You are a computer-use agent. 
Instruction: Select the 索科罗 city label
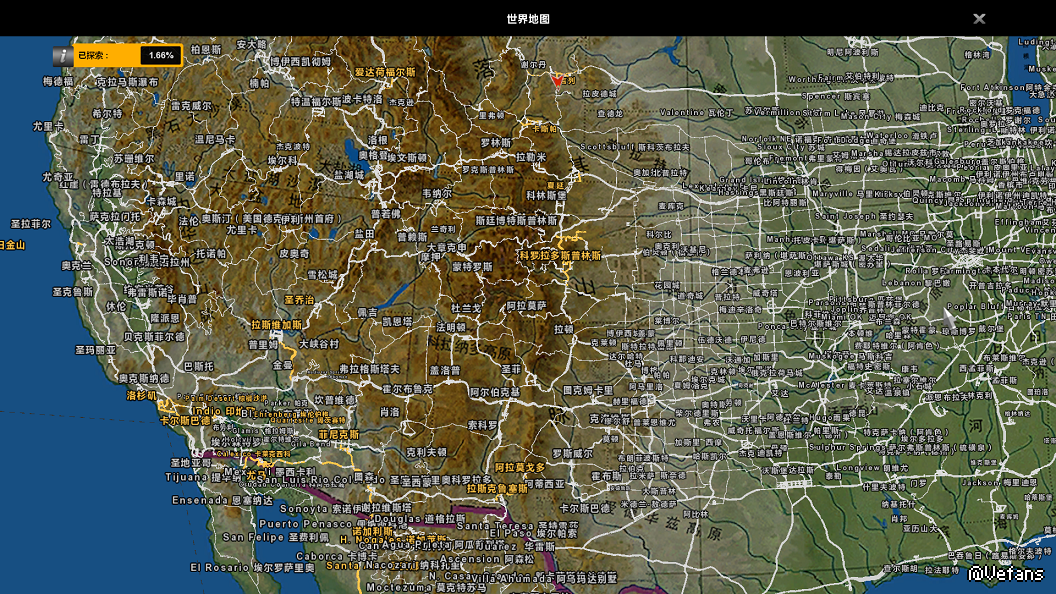point(482,426)
